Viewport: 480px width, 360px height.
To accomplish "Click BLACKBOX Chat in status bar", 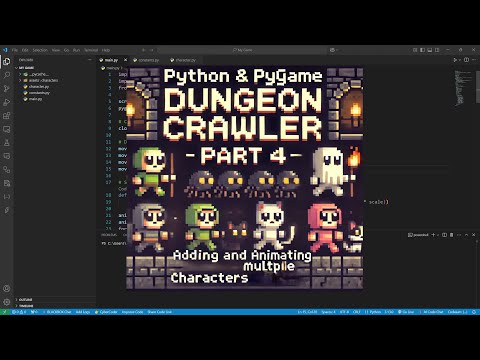I will pyautogui.click(x=57, y=312).
